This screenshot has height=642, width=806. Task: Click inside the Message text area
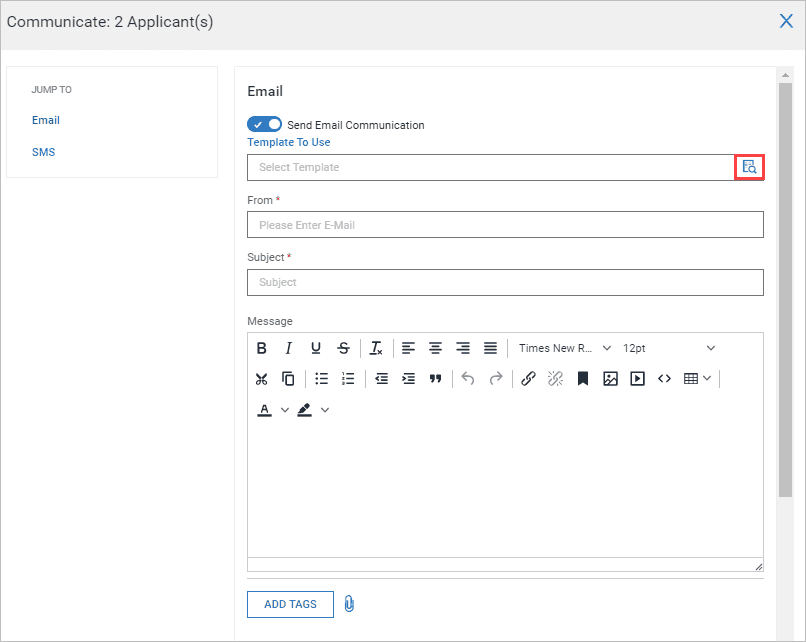[x=505, y=491]
